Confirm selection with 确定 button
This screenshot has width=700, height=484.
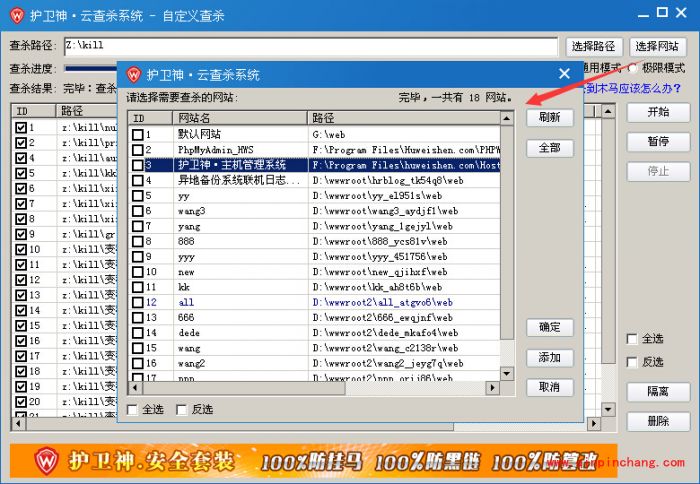click(x=549, y=327)
